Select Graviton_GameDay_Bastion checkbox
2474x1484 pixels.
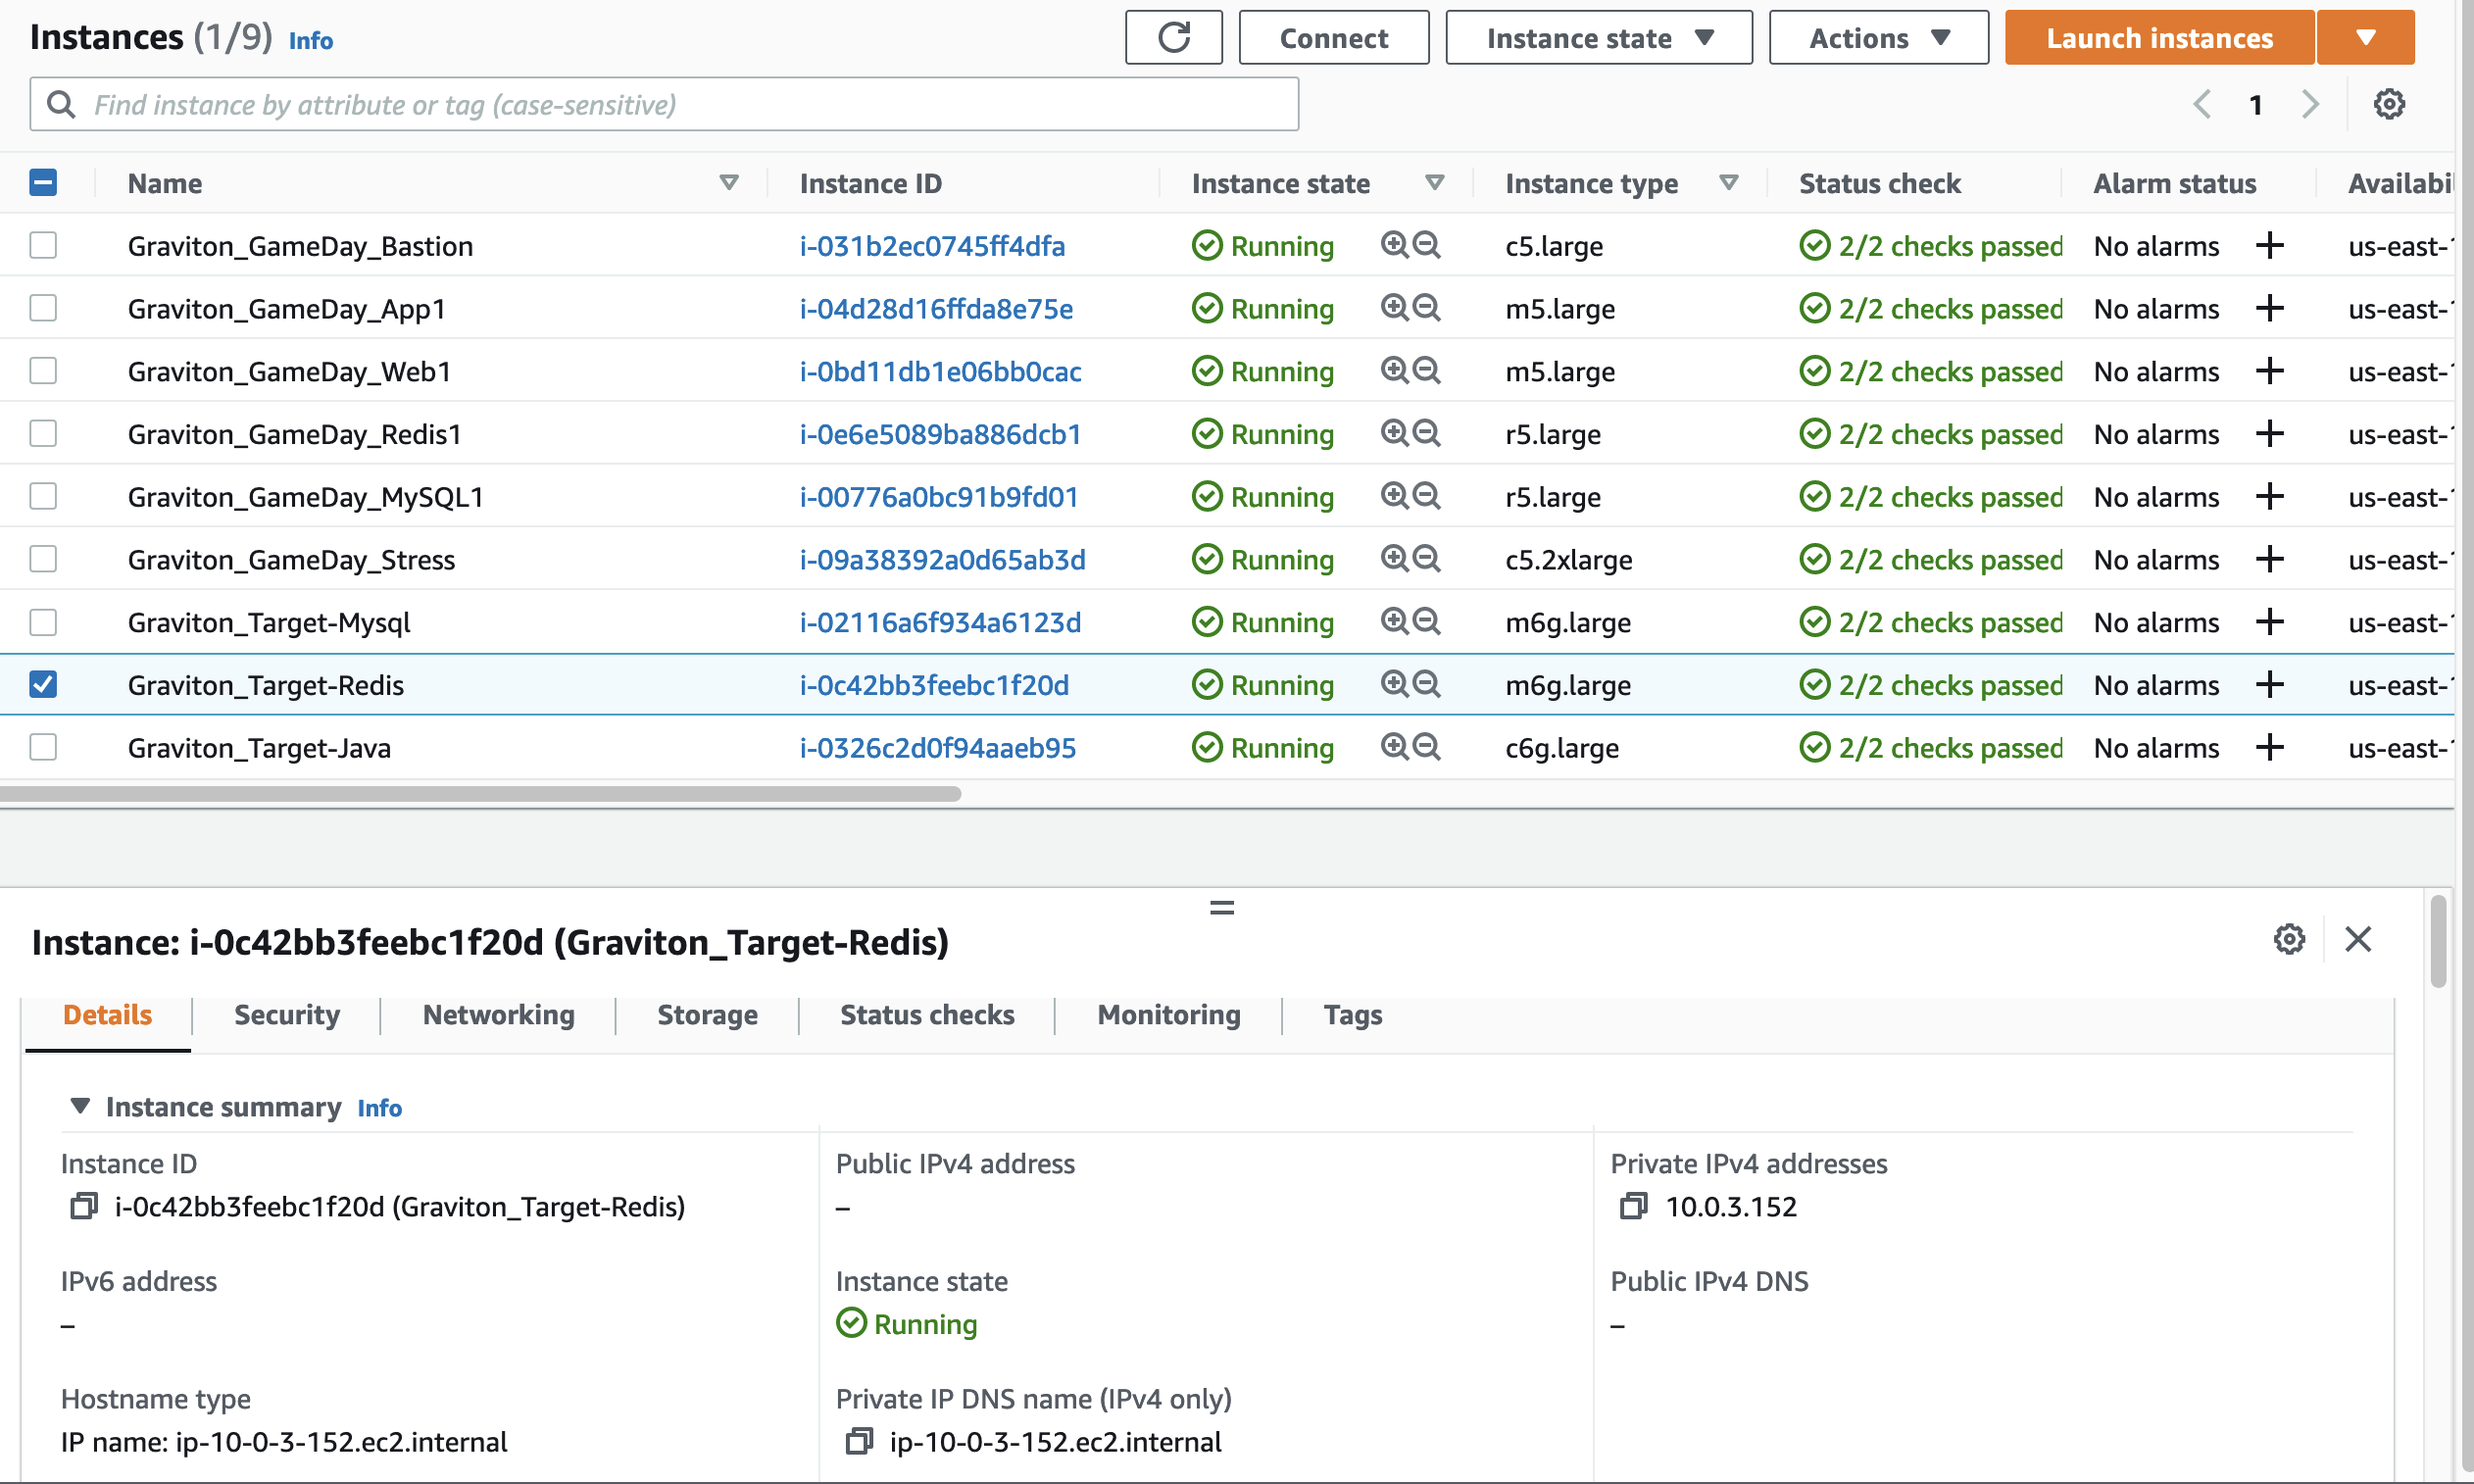pyautogui.click(x=43, y=245)
